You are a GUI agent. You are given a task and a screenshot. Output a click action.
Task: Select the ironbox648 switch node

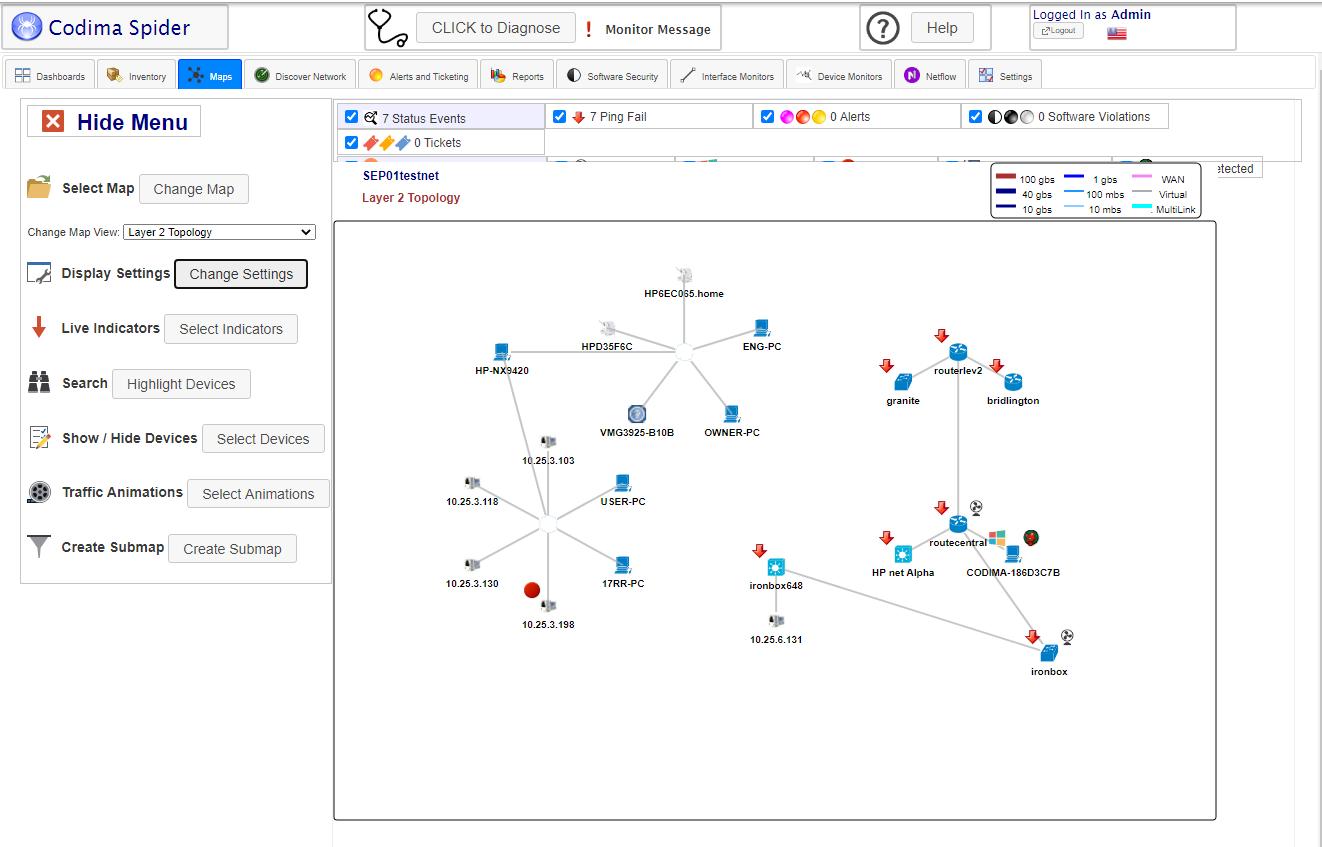pos(776,567)
